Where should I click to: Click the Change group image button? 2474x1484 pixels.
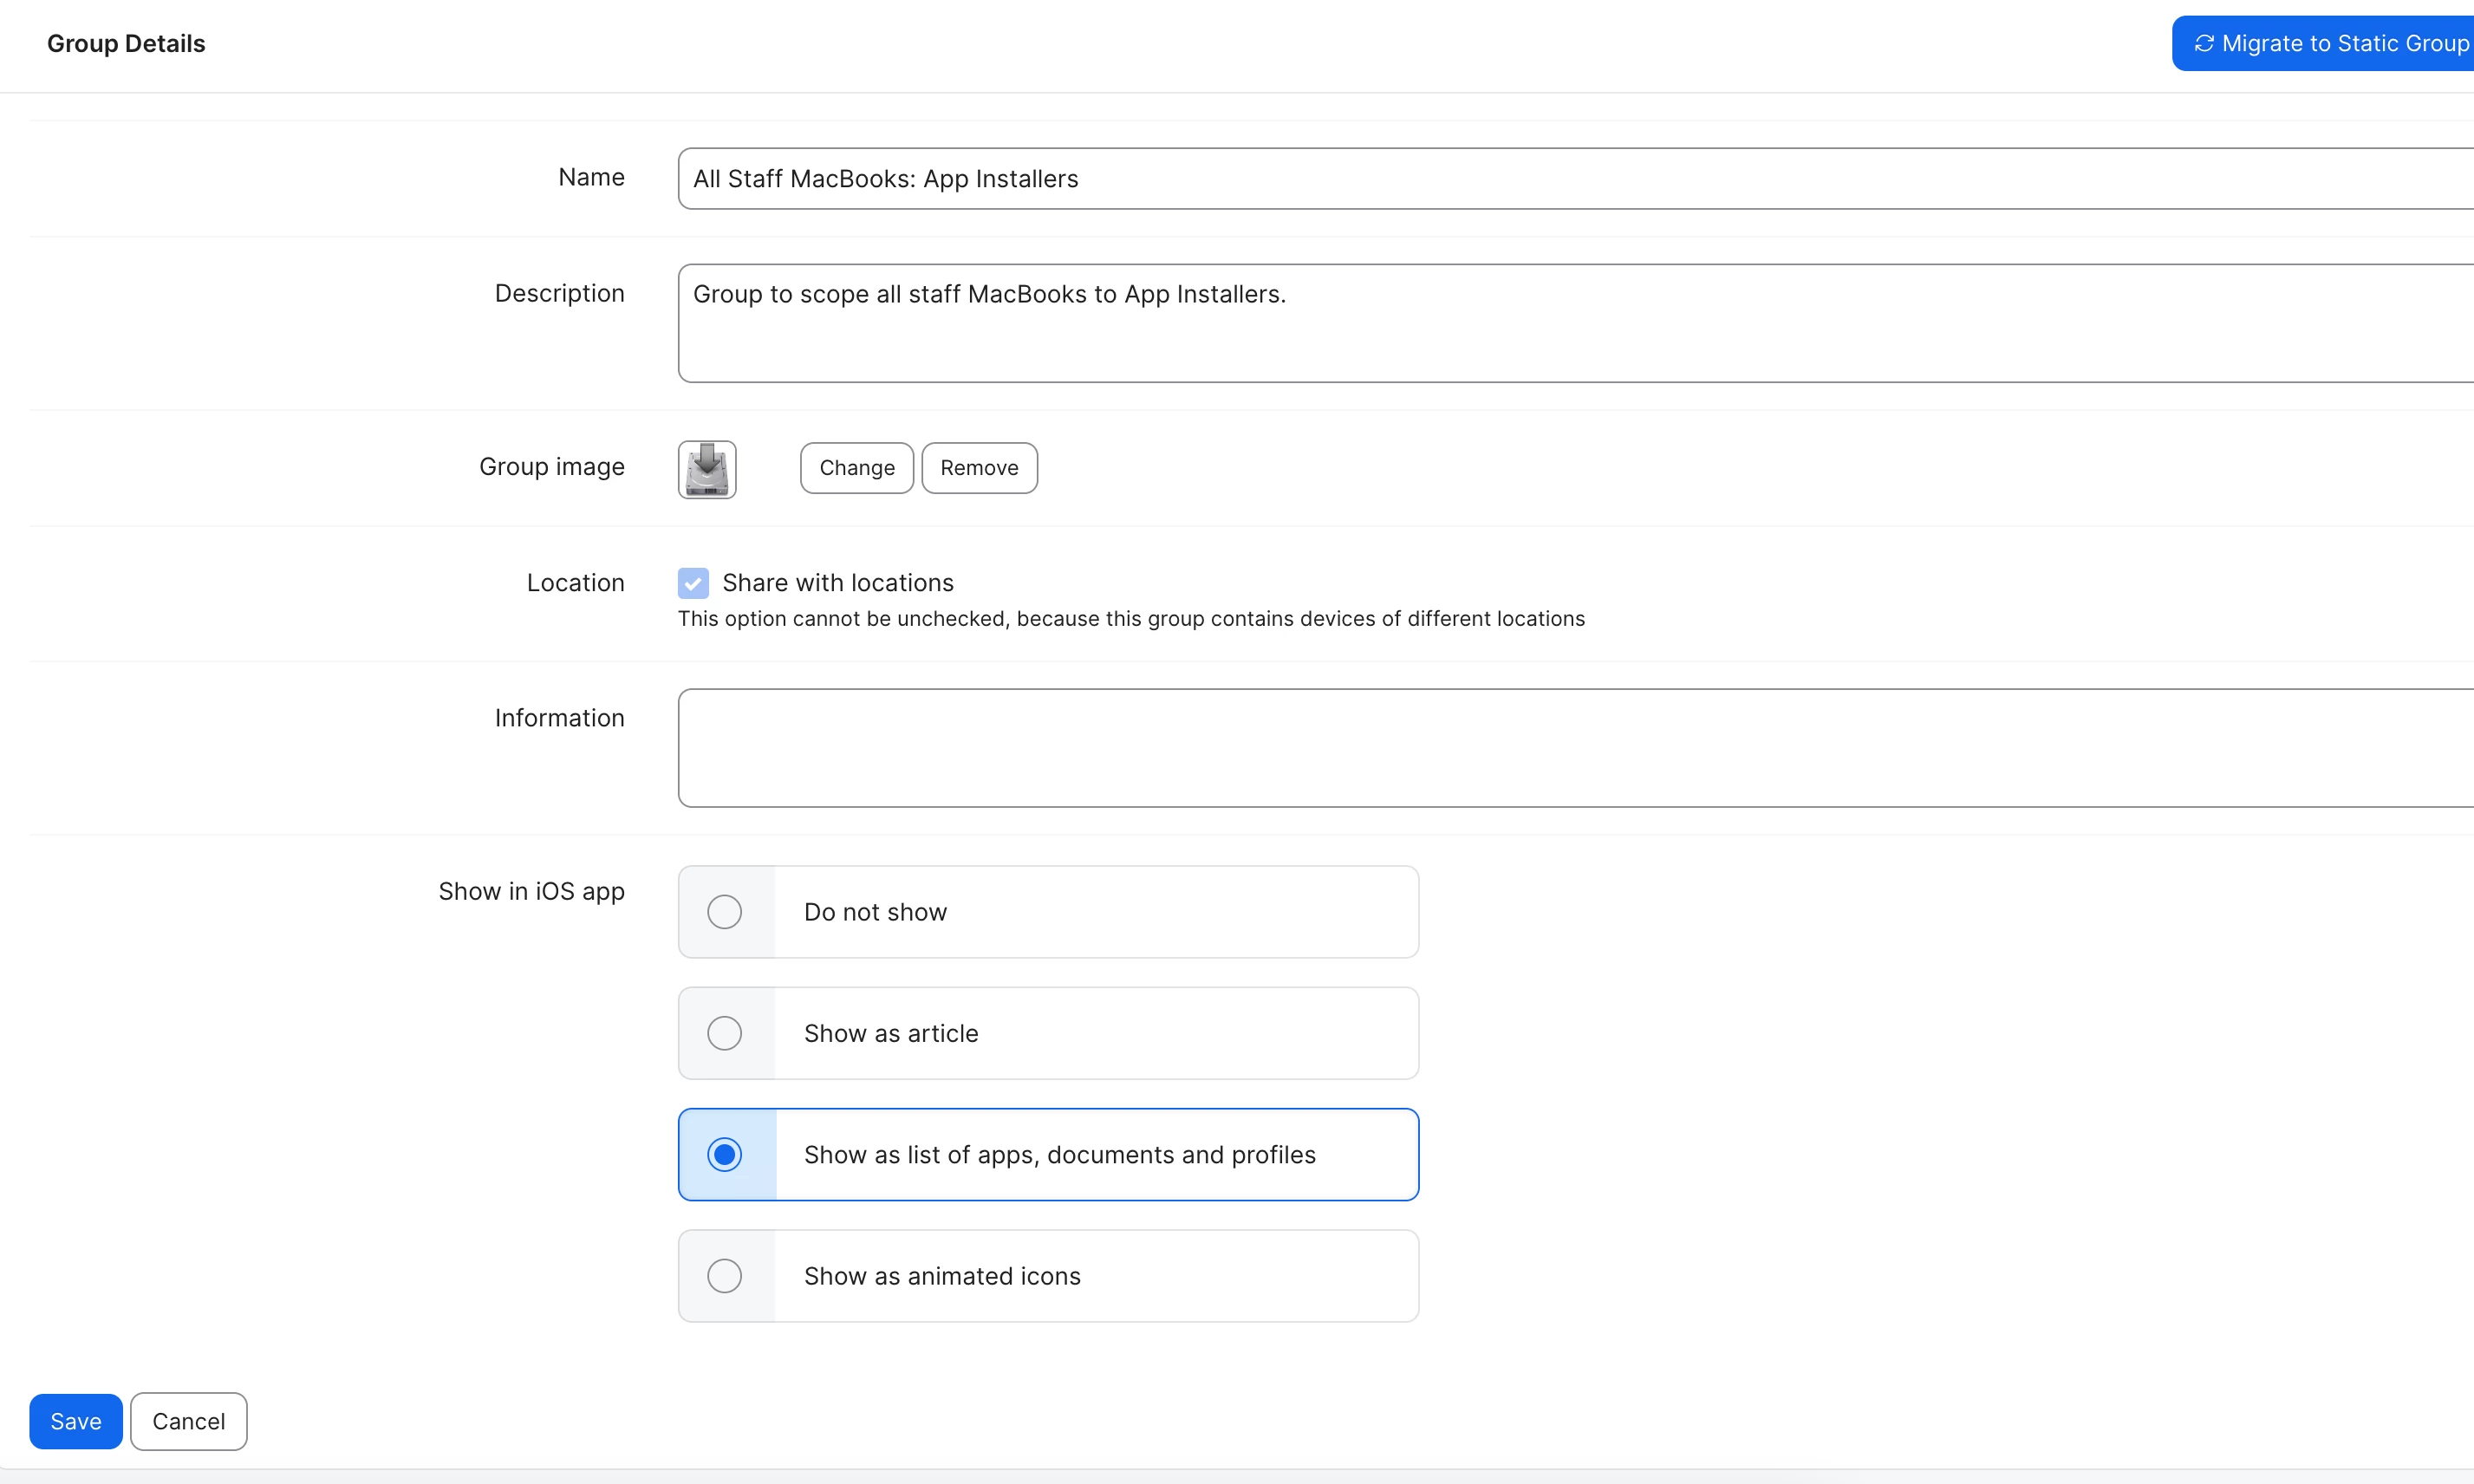pyautogui.click(x=856, y=468)
